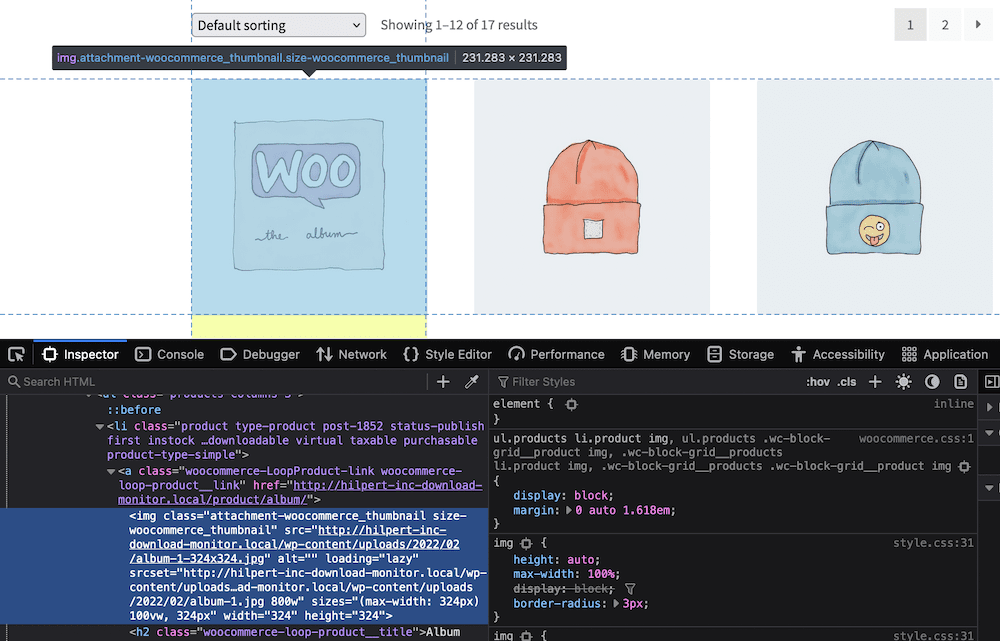Open the orange beanie product image
The height and width of the screenshot is (641, 1000).
coord(592,196)
